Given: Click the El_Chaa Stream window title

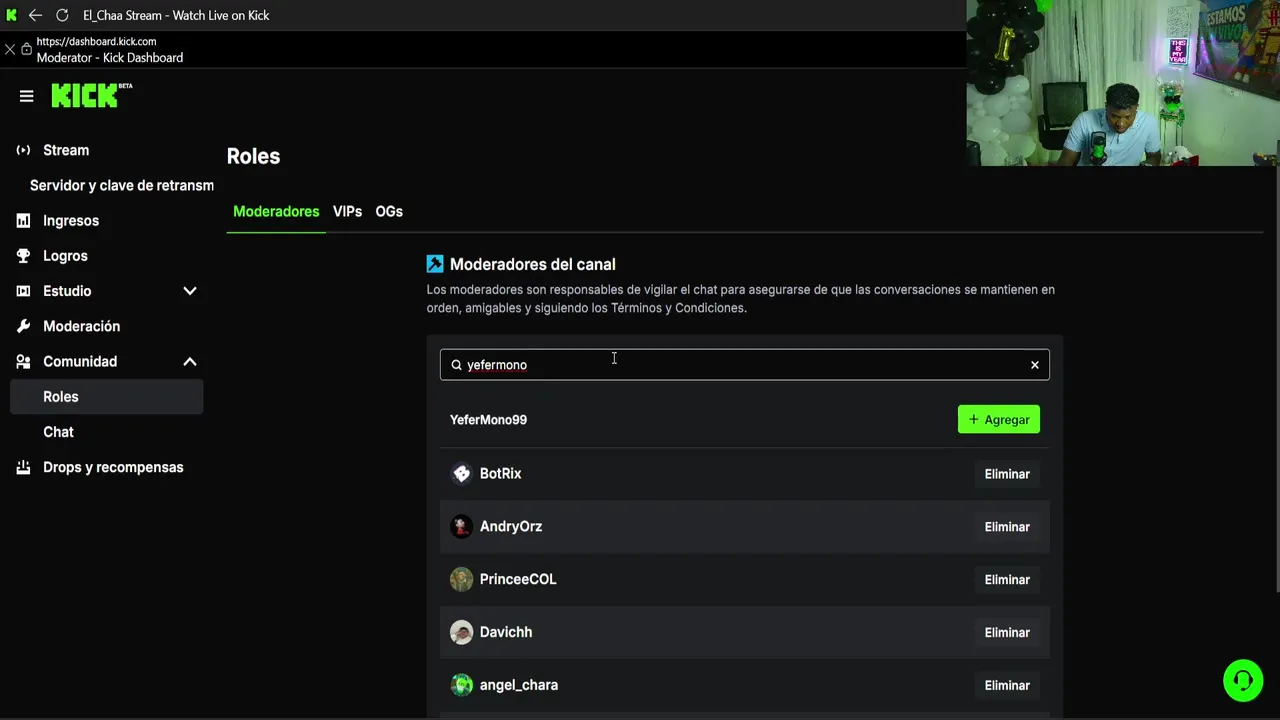Looking at the screenshot, I should coord(176,15).
